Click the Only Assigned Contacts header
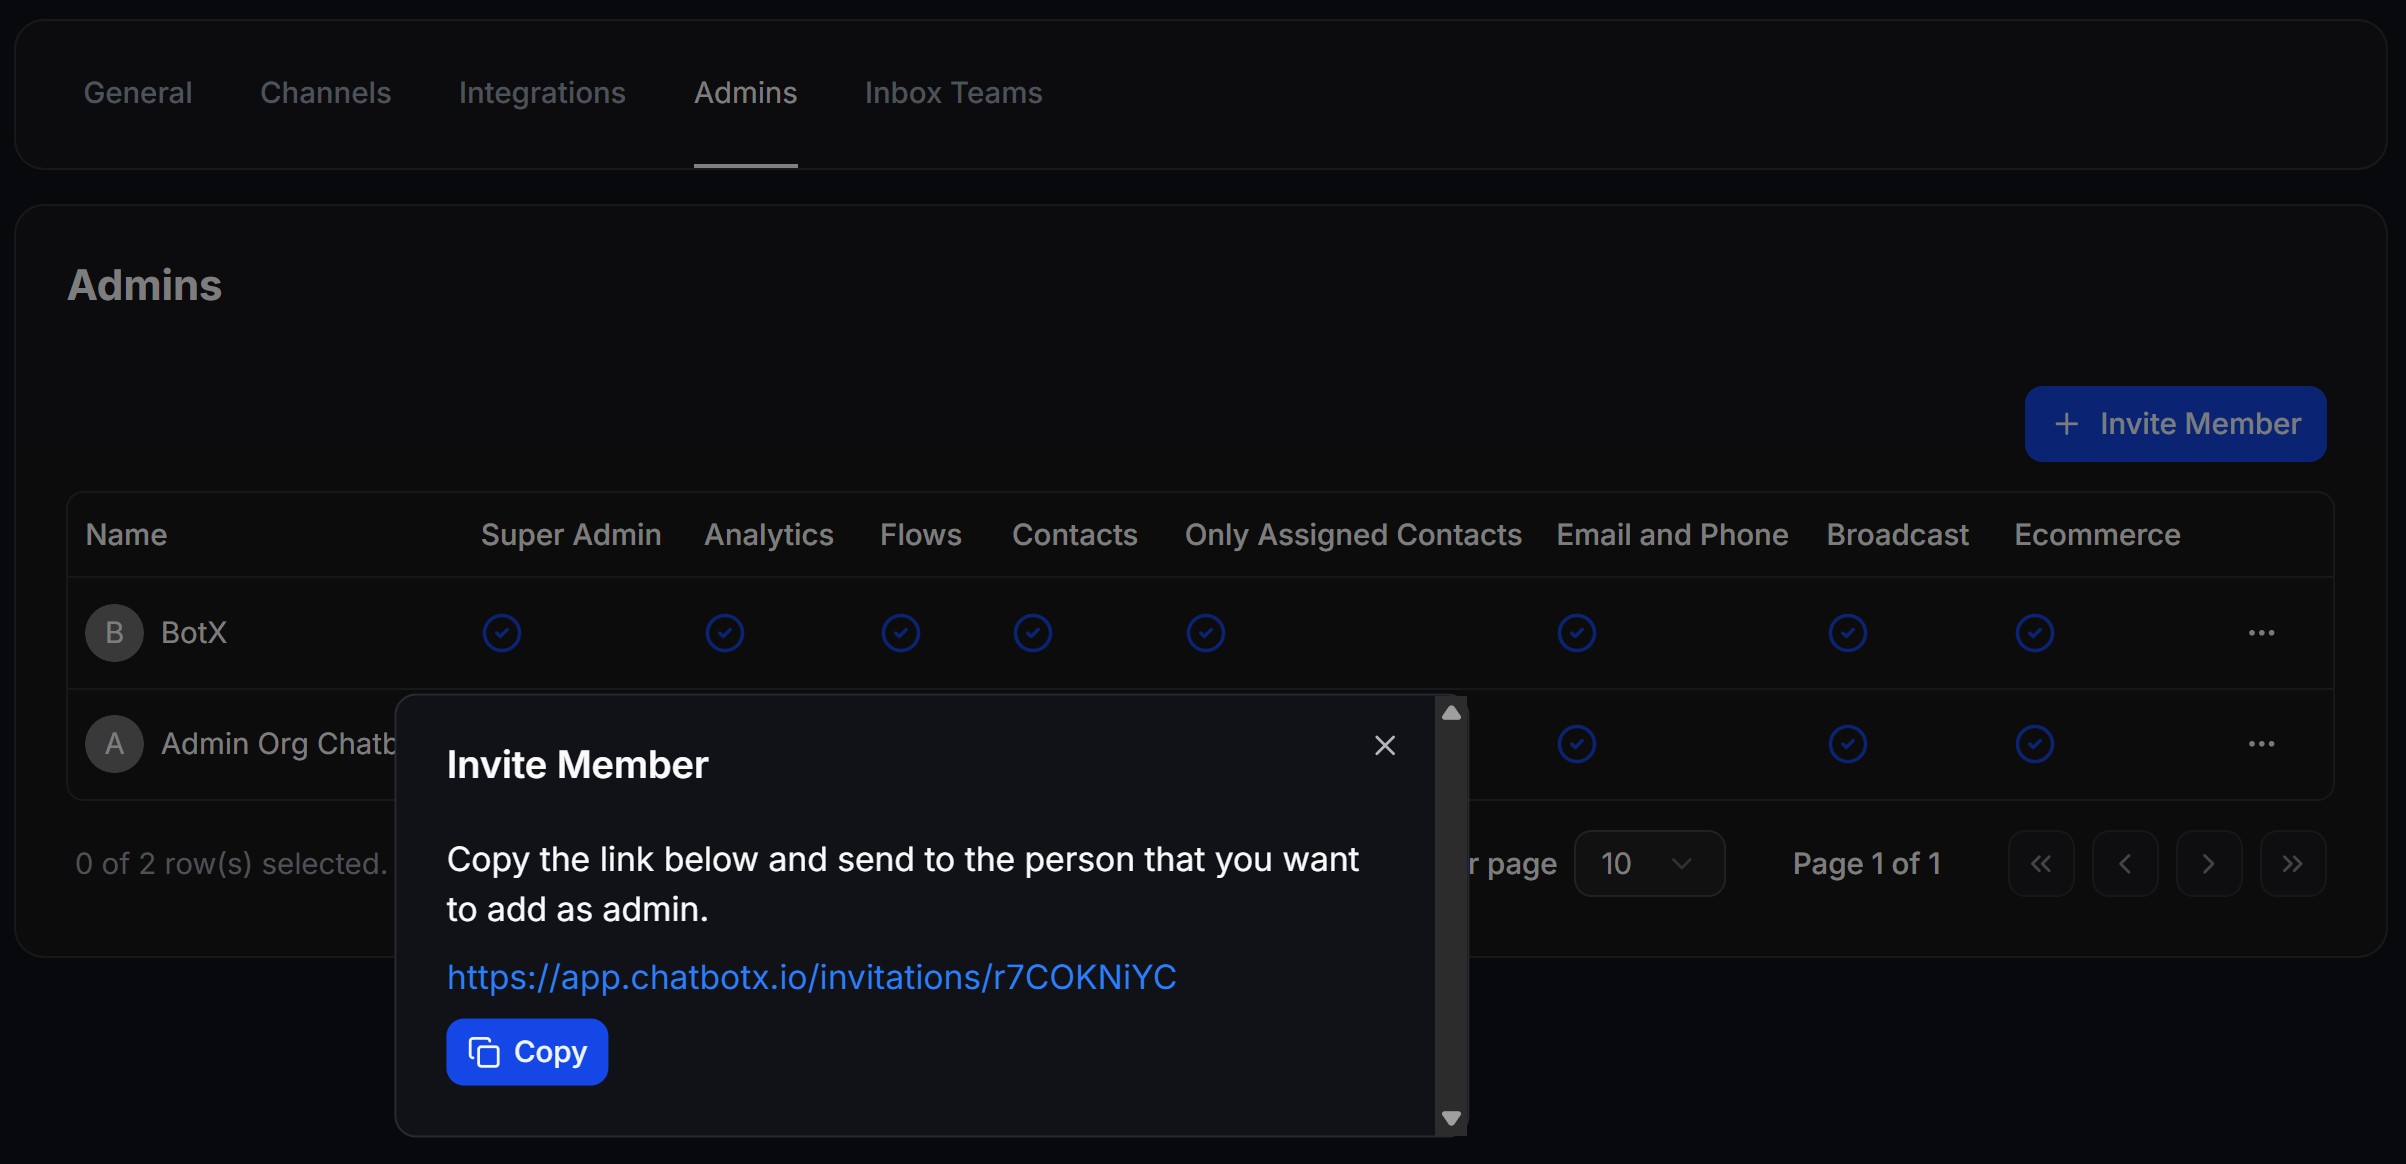 click(1353, 535)
